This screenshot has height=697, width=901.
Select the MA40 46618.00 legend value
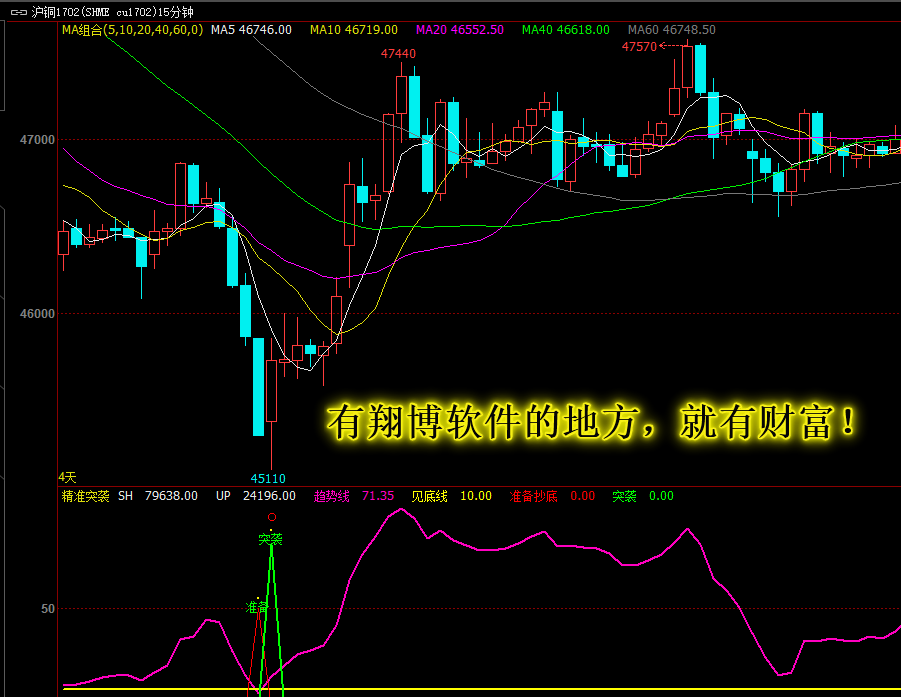coord(565,30)
